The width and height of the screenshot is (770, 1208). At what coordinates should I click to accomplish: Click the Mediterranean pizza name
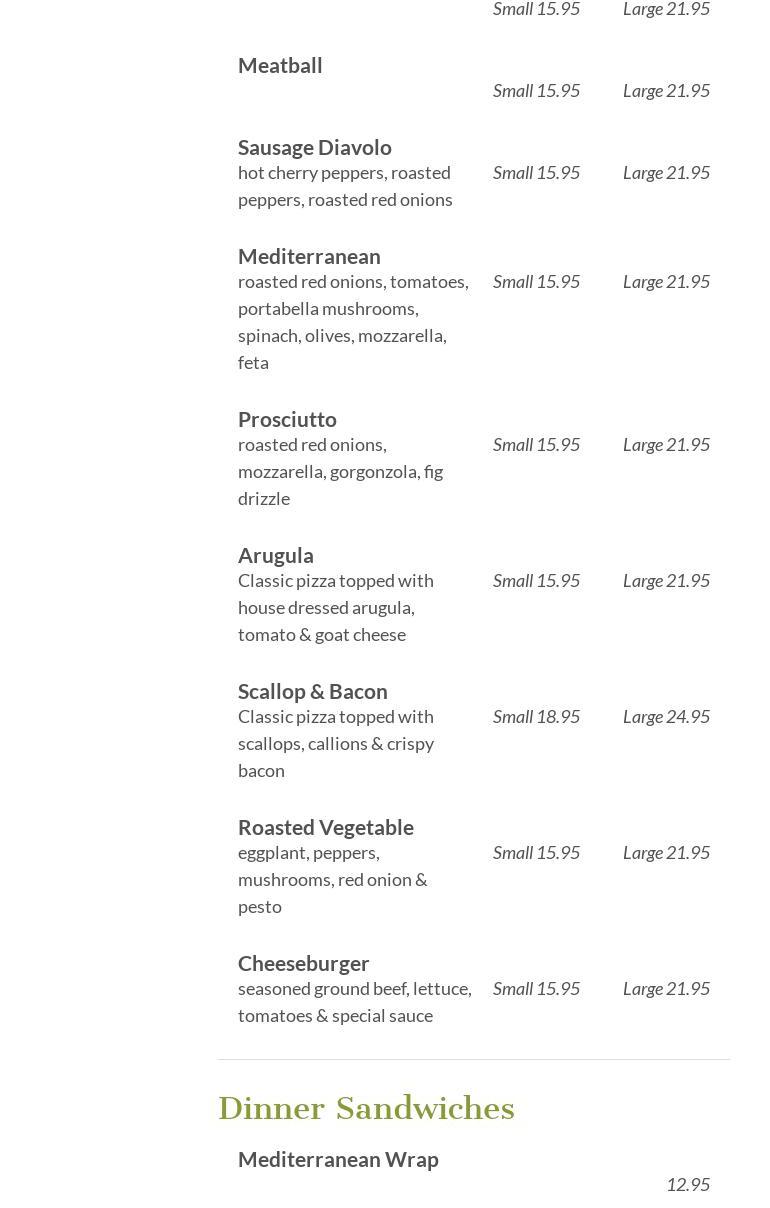pos(309,256)
